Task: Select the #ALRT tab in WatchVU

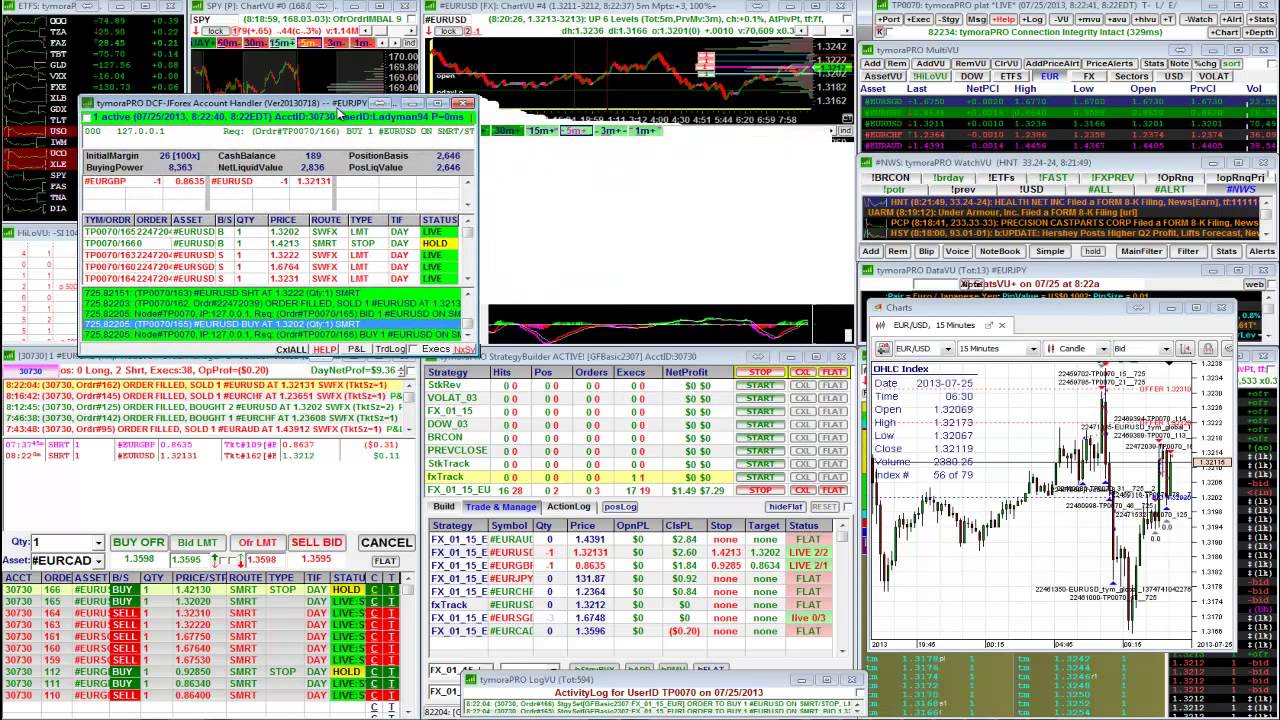Action: pos(1170,189)
